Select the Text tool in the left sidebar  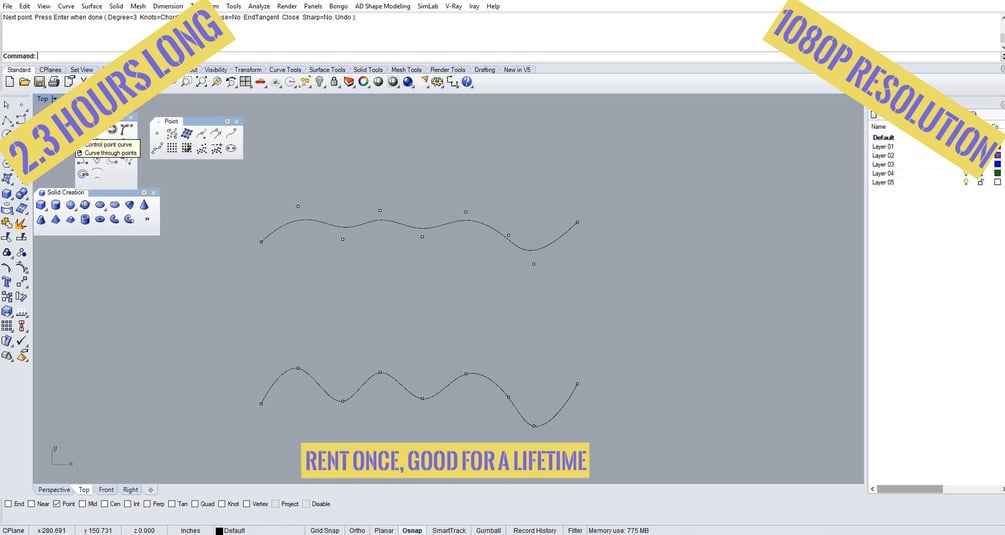7,282
